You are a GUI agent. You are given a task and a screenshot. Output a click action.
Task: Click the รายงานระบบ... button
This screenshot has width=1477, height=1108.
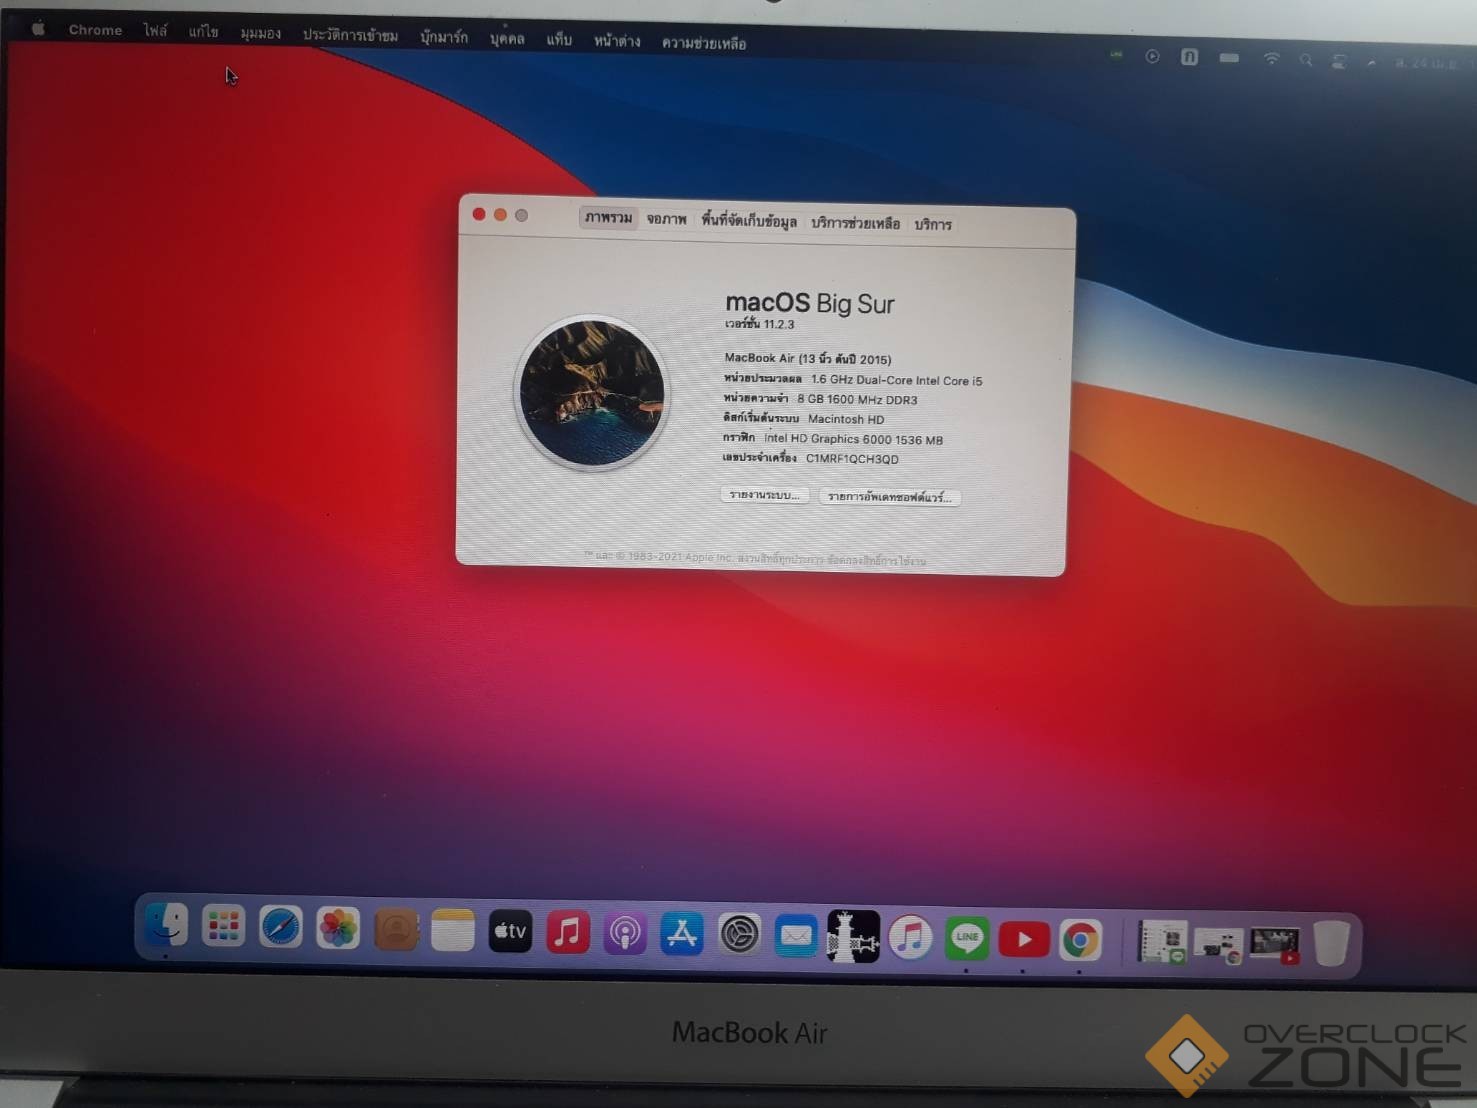point(765,495)
